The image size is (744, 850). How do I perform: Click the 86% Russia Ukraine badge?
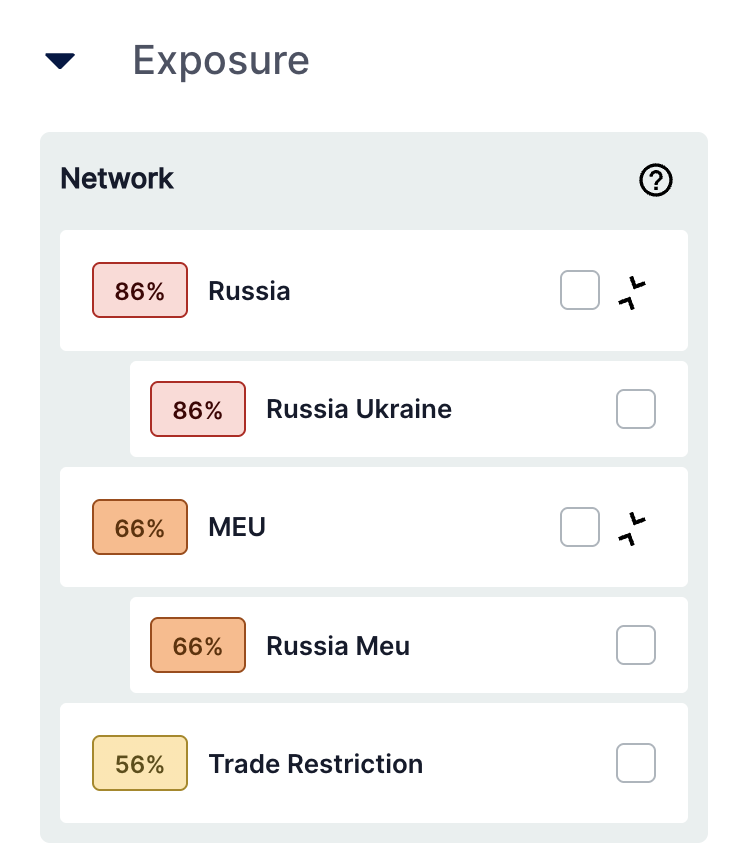[198, 409]
